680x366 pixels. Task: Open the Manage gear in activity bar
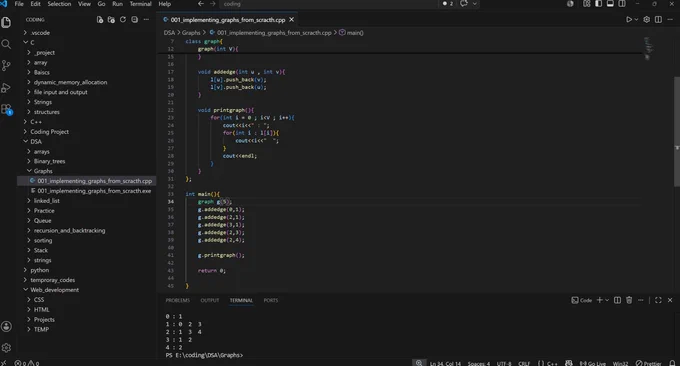[6, 347]
